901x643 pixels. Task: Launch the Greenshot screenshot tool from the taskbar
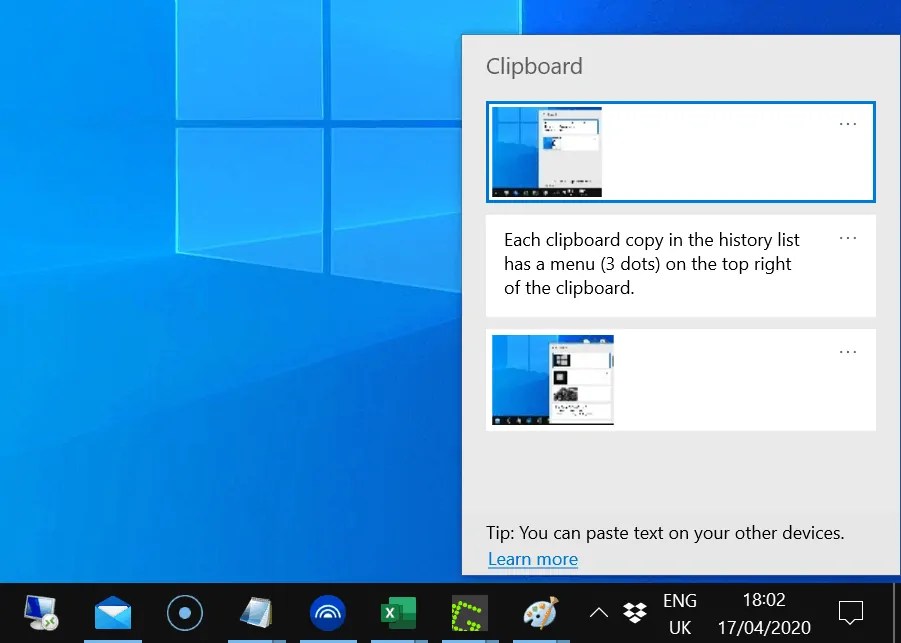(469, 613)
